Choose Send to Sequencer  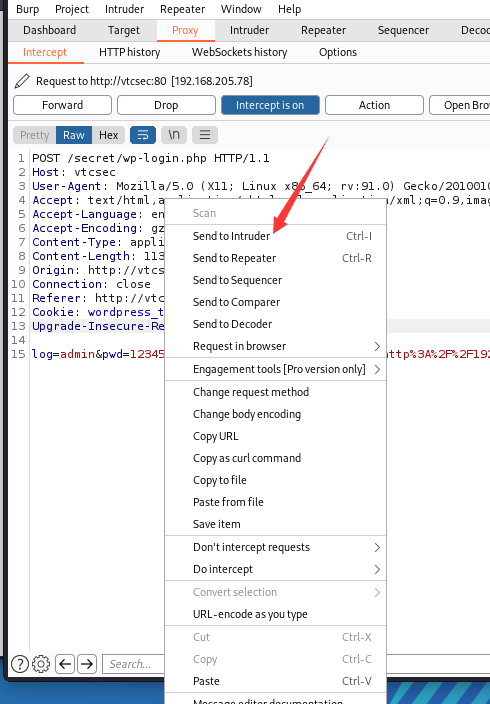click(275, 280)
